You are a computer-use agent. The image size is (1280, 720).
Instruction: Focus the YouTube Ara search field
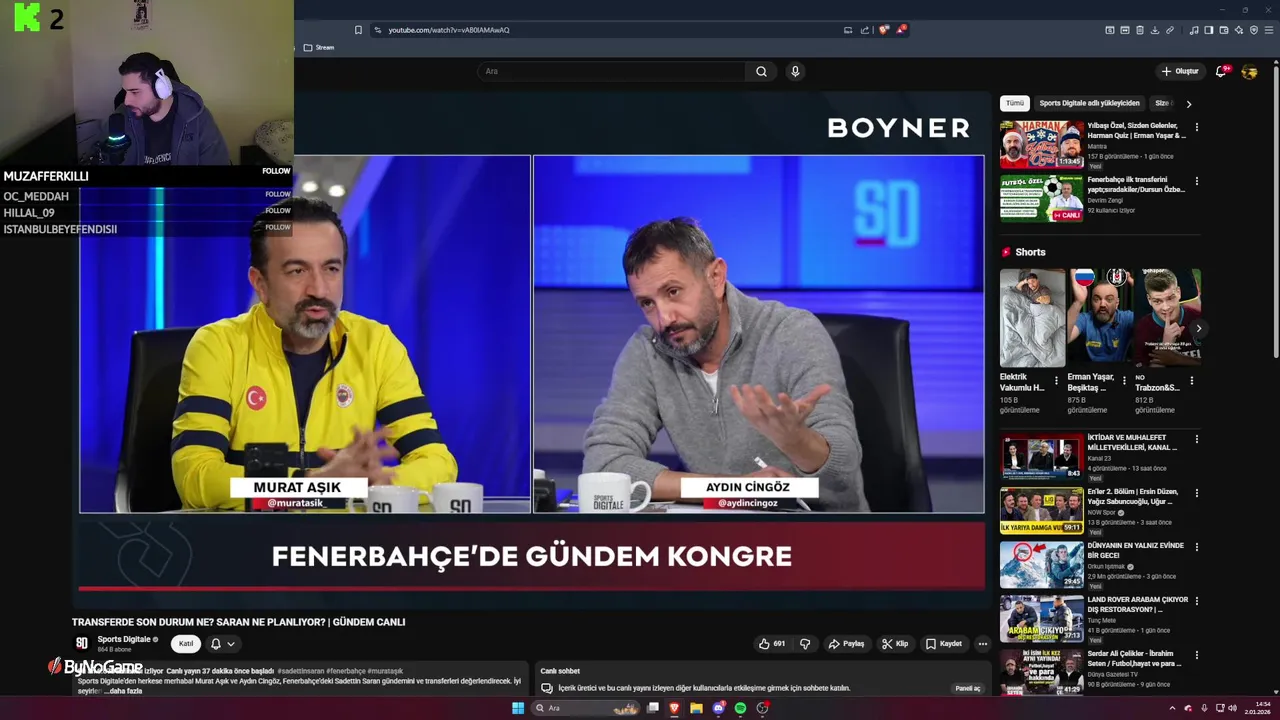coord(612,71)
